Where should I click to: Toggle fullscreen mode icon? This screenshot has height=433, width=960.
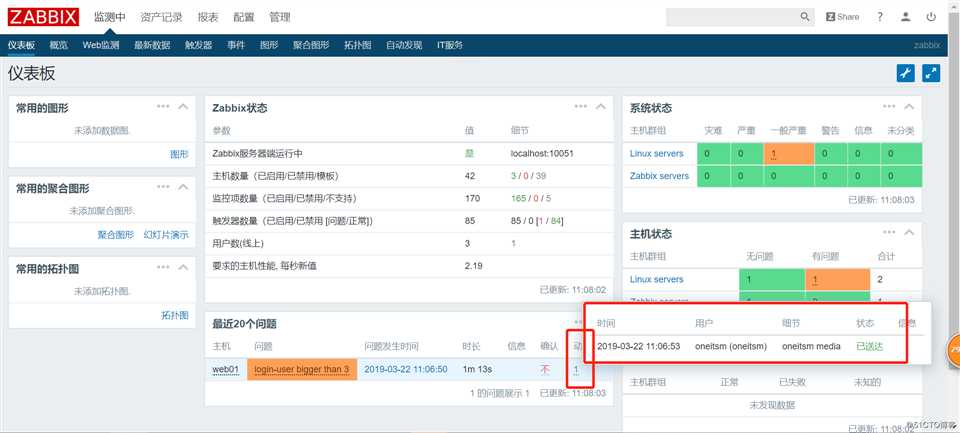[x=931, y=73]
